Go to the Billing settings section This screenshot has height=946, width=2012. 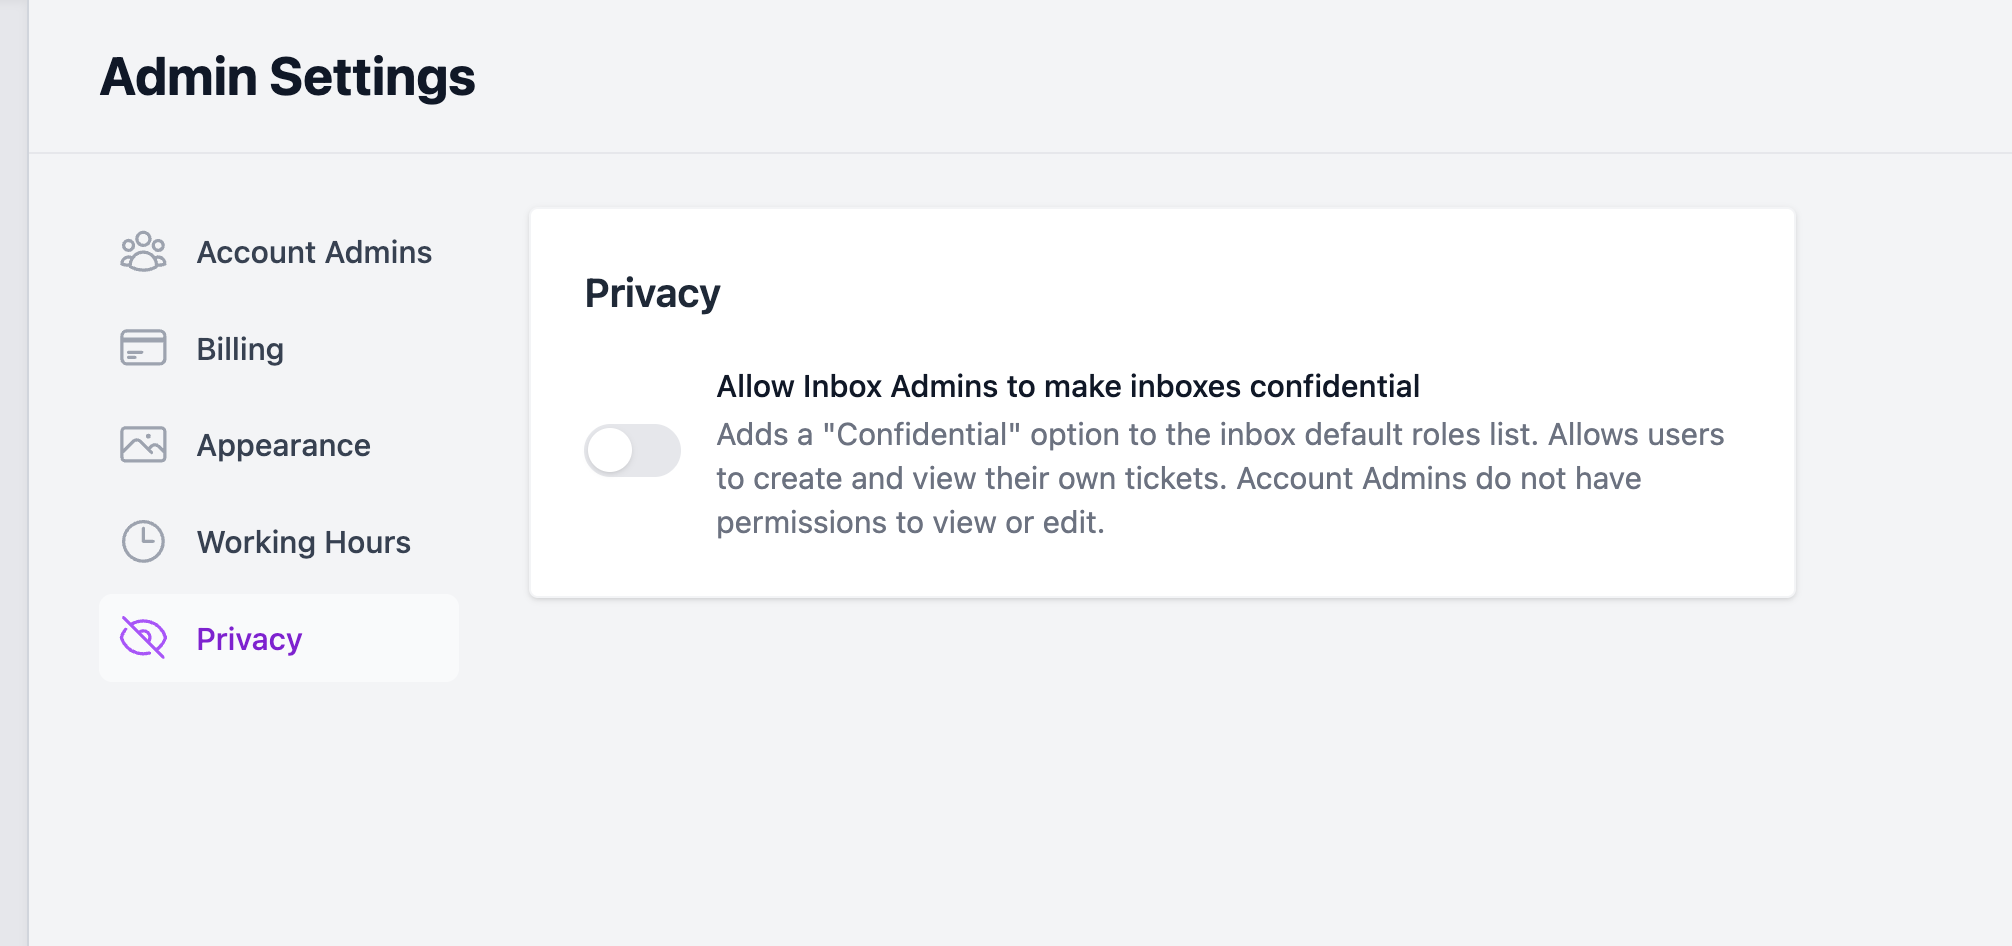pos(240,349)
